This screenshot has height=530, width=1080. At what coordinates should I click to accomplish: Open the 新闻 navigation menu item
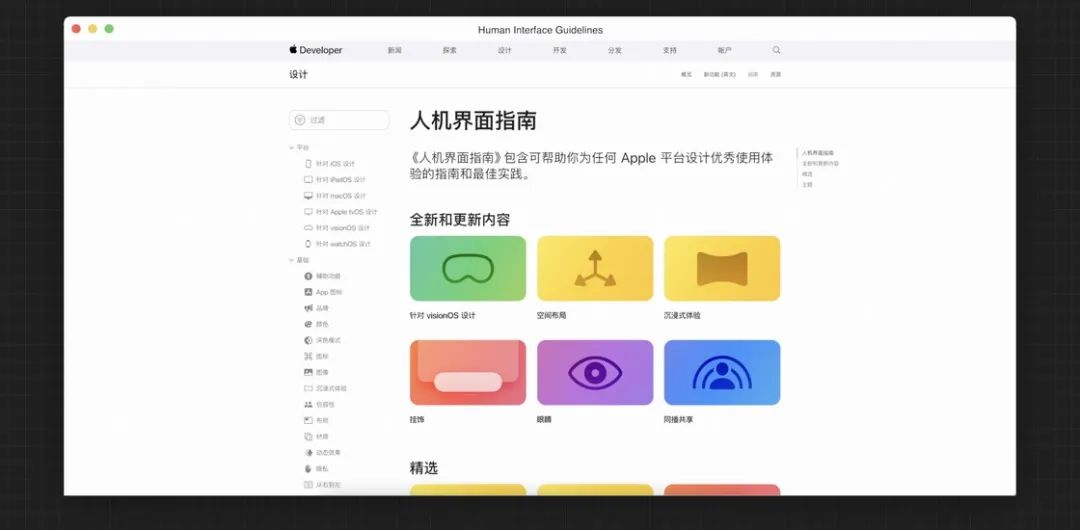tap(394, 50)
